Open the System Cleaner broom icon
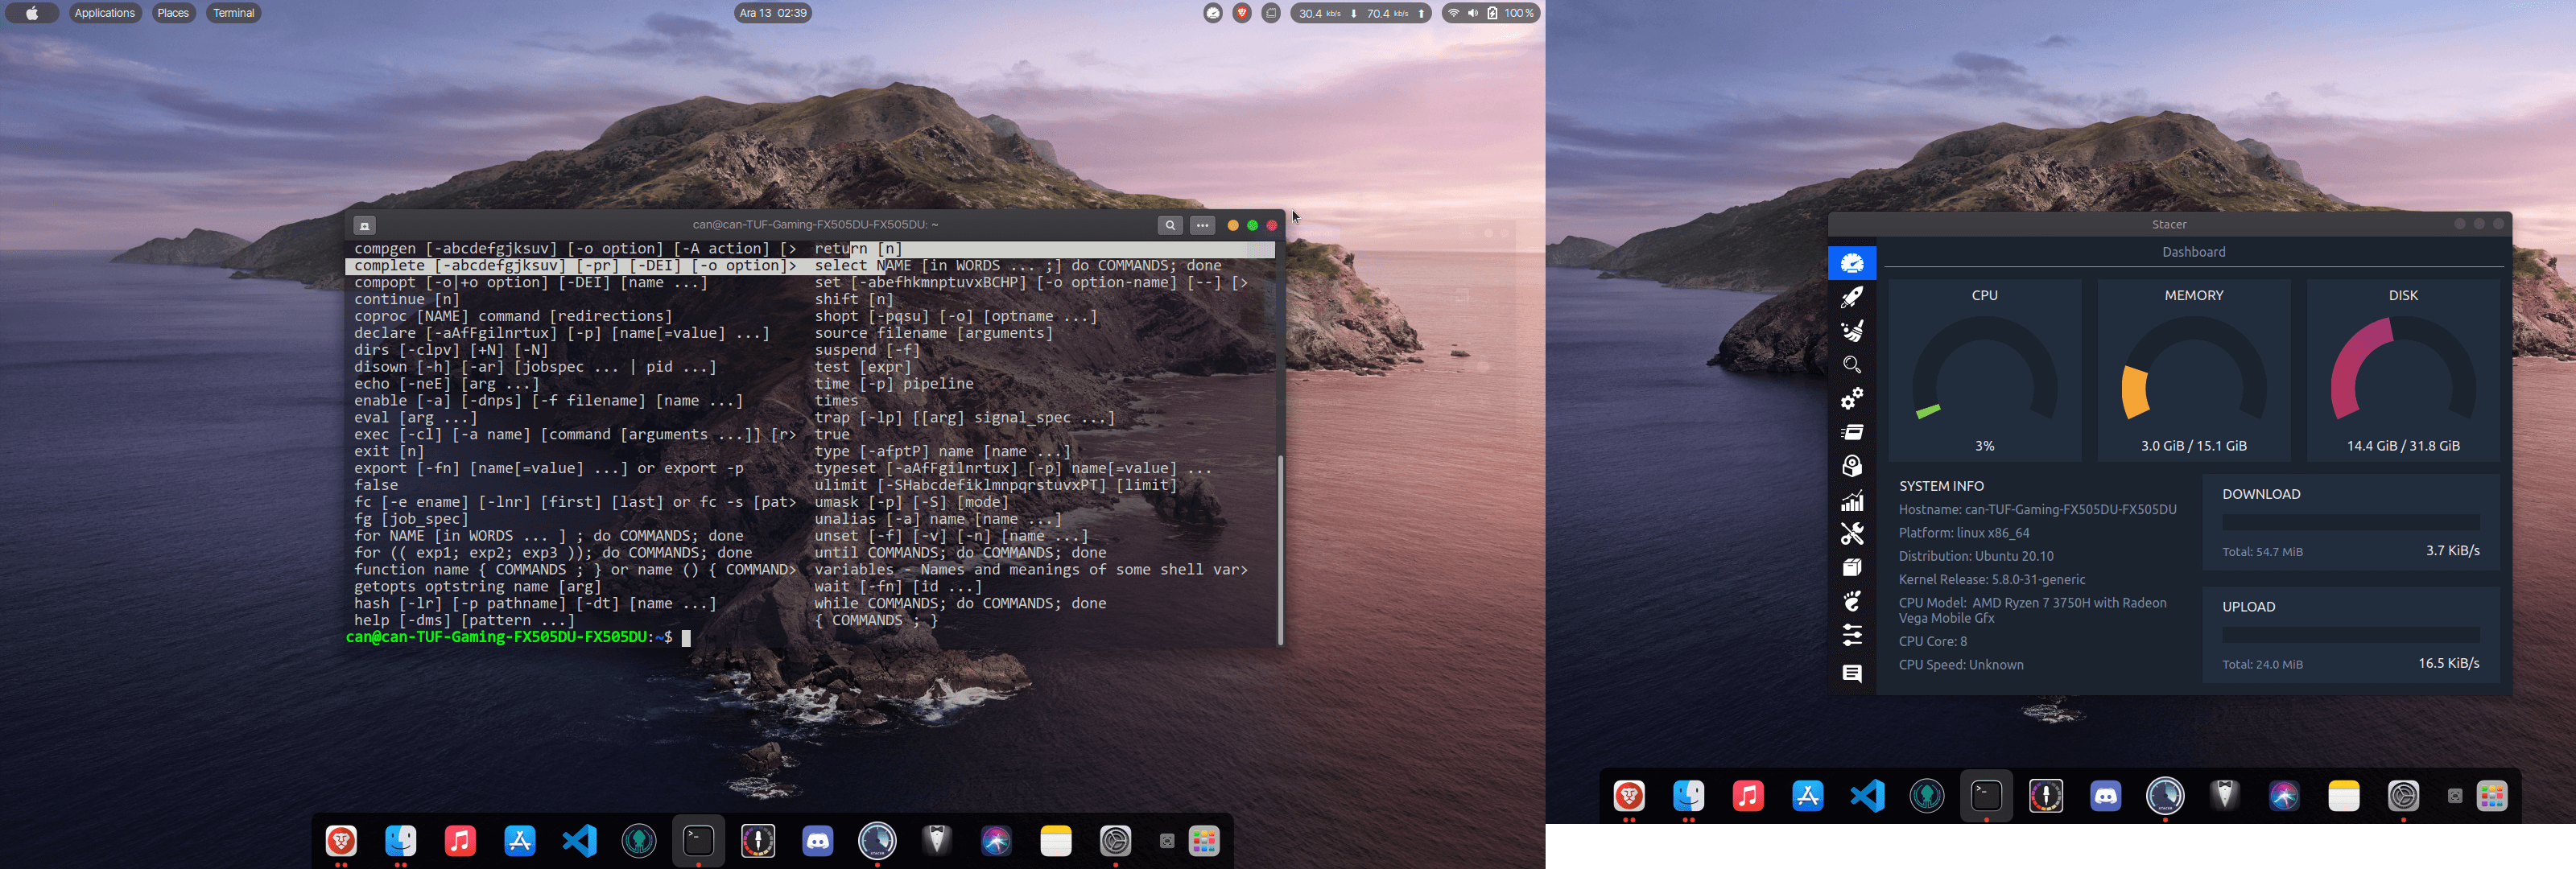2576x869 pixels. click(1851, 331)
